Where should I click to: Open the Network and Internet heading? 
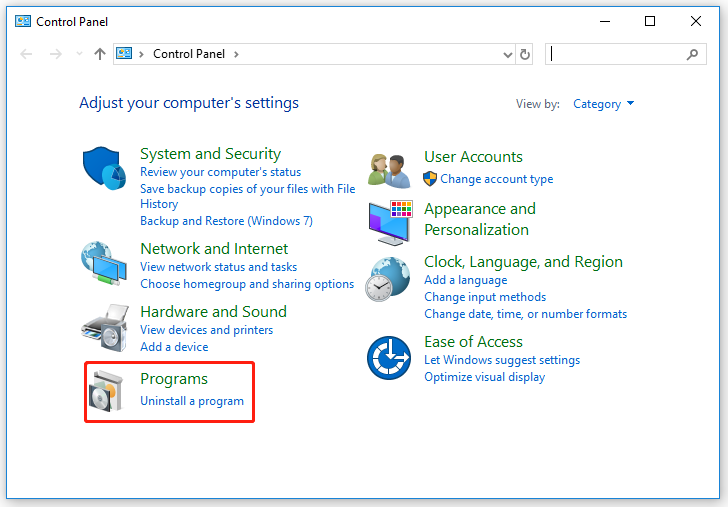point(214,248)
